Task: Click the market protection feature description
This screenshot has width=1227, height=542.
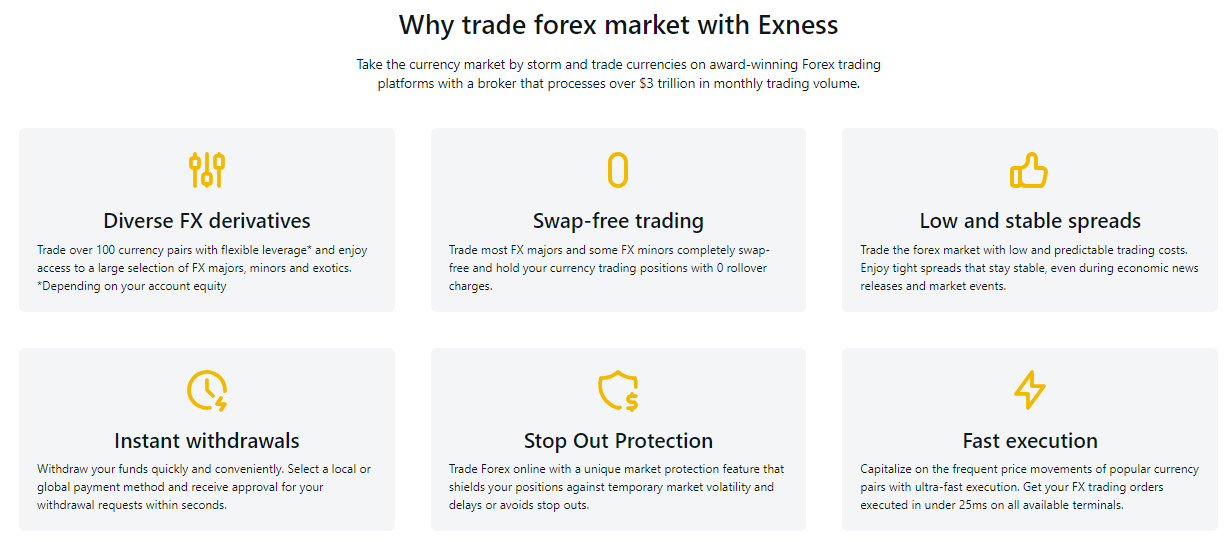Action: coord(616,487)
